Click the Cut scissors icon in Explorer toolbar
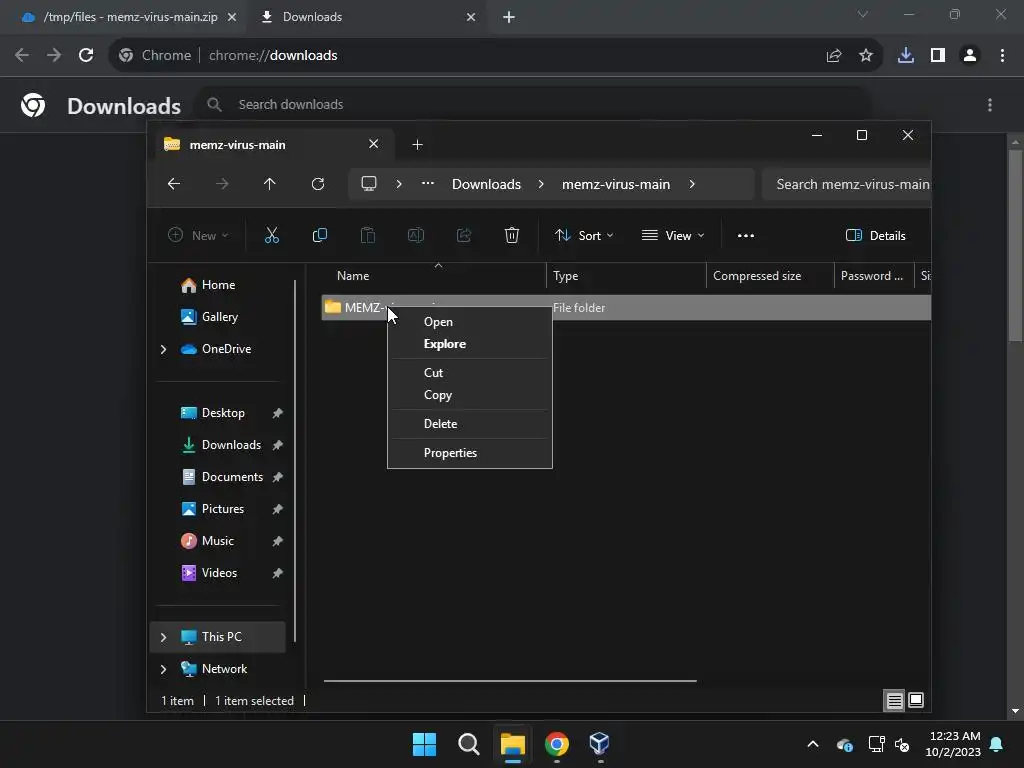This screenshot has height=768, width=1024. pos(272,236)
